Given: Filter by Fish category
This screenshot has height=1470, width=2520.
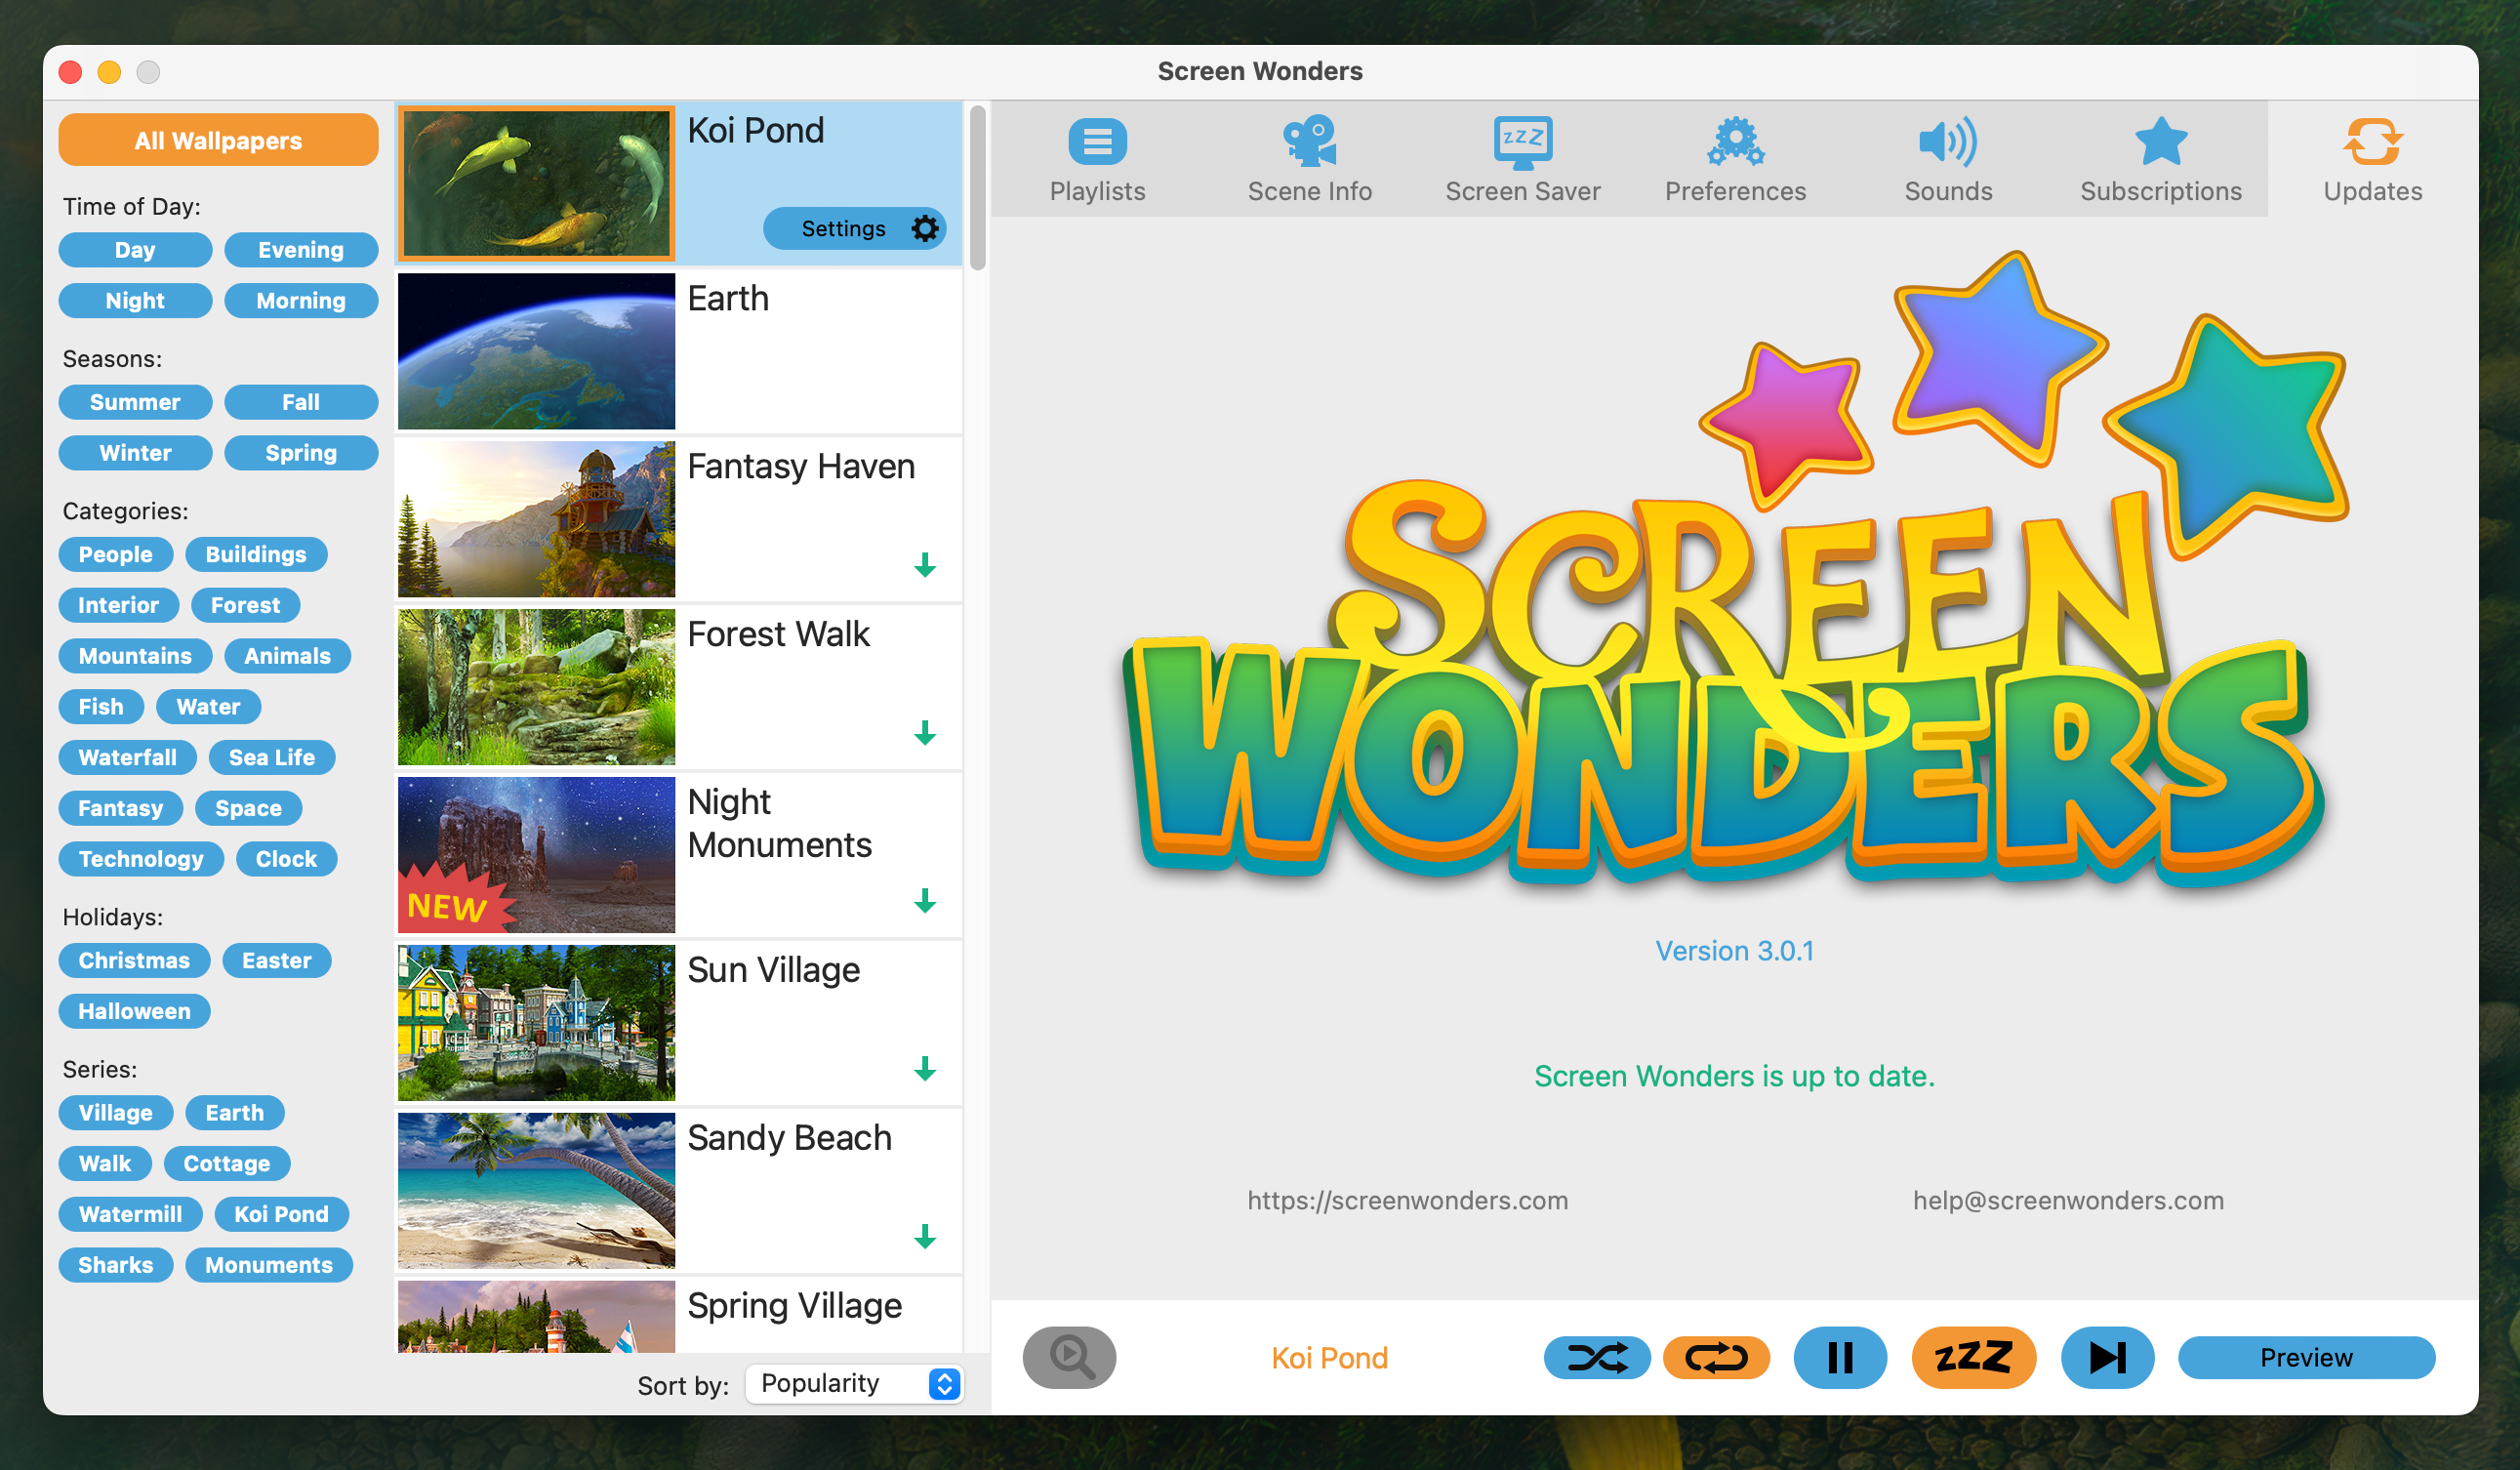Looking at the screenshot, I should point(101,707).
